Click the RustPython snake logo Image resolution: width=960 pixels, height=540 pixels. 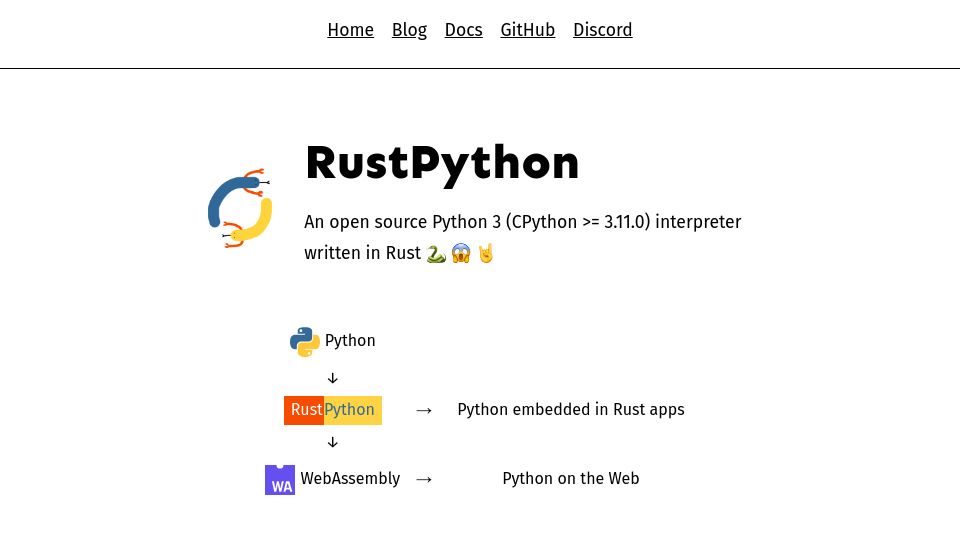pyautogui.click(x=239, y=208)
